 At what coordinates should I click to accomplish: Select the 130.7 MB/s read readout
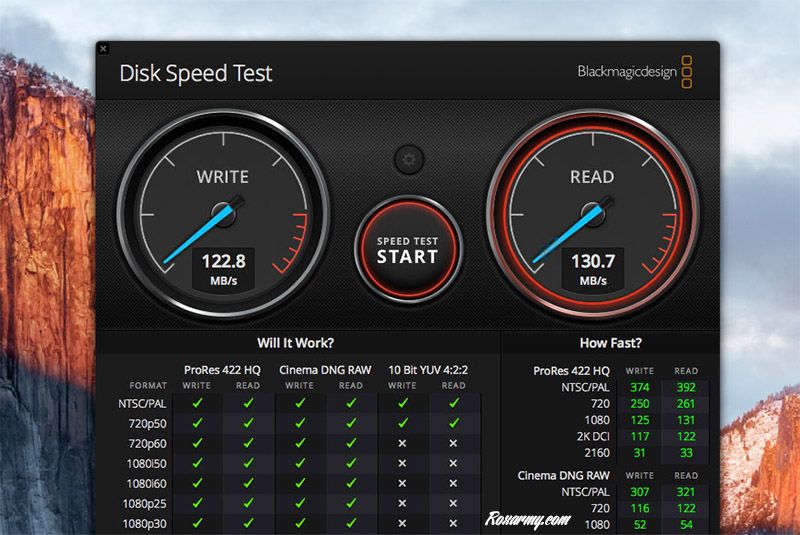coord(592,261)
